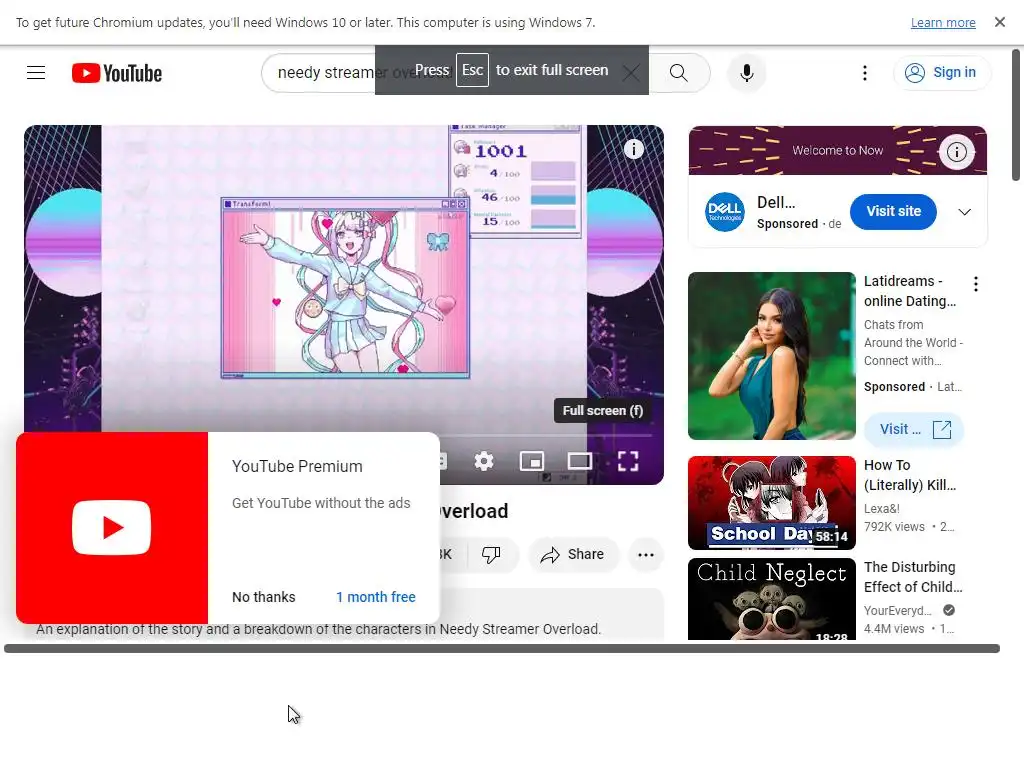
Task: Enable miniplayer mode
Action: click(532, 461)
